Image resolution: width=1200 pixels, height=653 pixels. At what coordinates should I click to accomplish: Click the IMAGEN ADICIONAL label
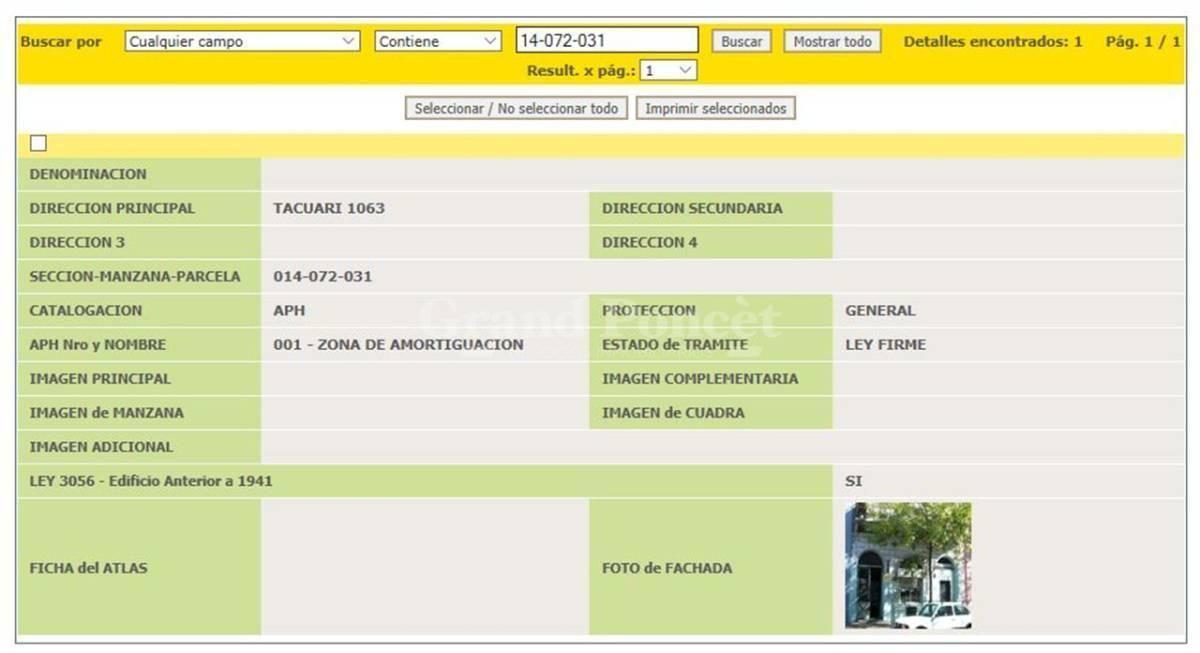[x=101, y=447]
